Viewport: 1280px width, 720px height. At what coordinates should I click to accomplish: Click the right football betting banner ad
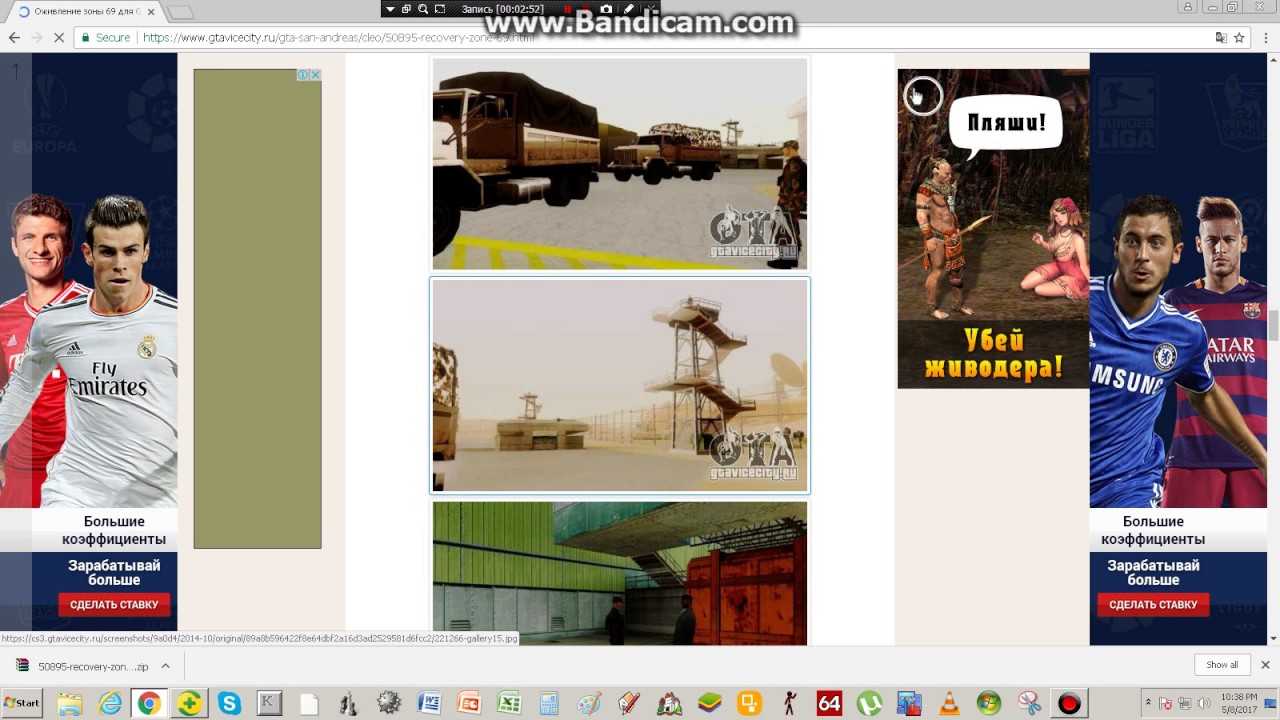pyautogui.click(x=1178, y=350)
